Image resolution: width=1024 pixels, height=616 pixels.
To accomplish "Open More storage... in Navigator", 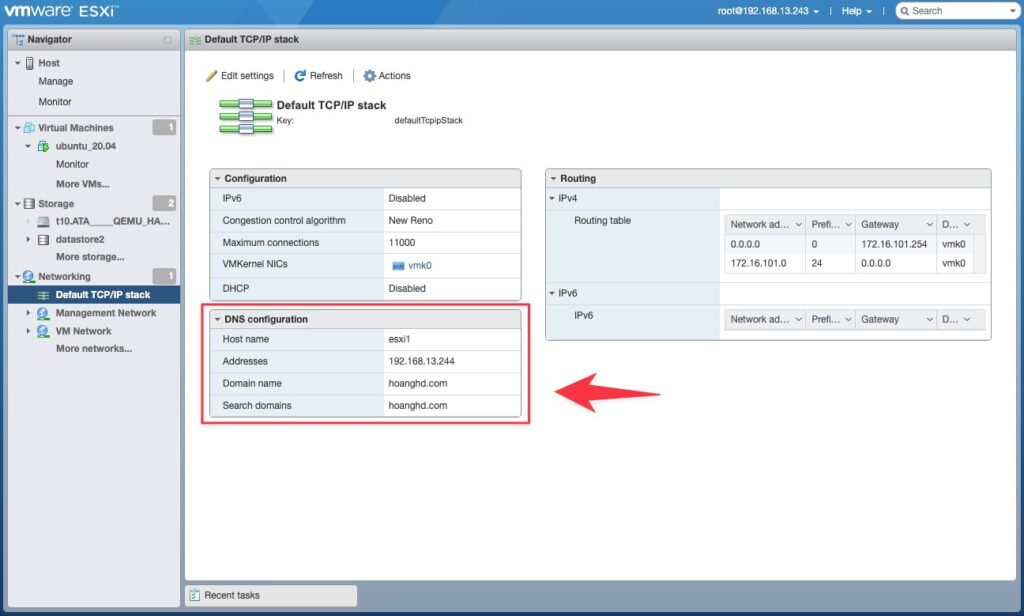I will (90, 257).
